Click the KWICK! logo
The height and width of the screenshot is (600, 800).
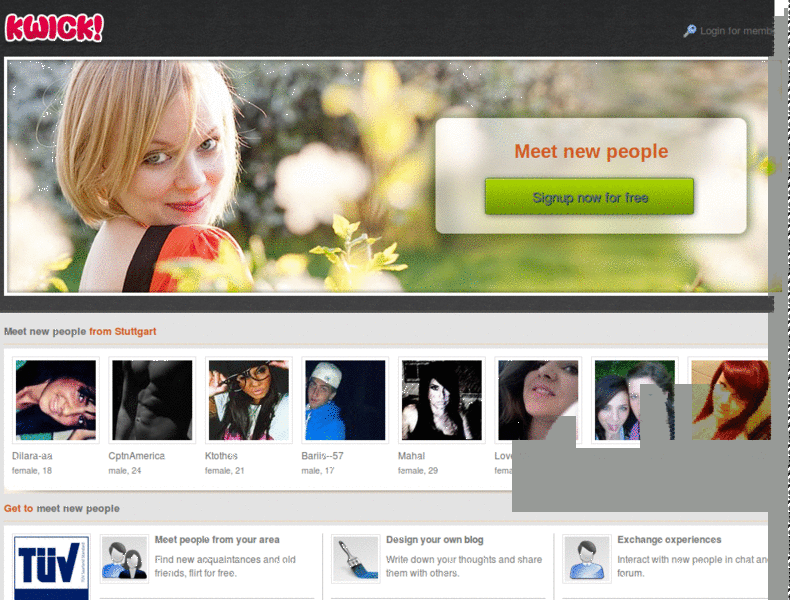54,28
